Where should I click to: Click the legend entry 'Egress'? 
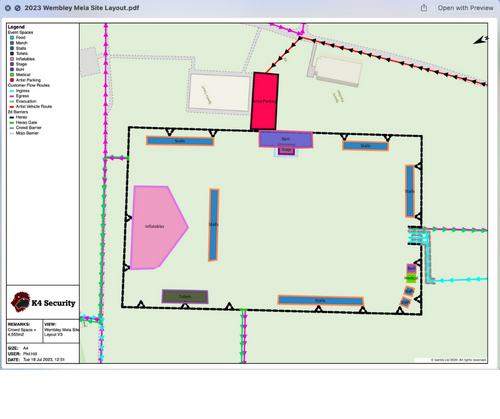[x=19, y=96]
